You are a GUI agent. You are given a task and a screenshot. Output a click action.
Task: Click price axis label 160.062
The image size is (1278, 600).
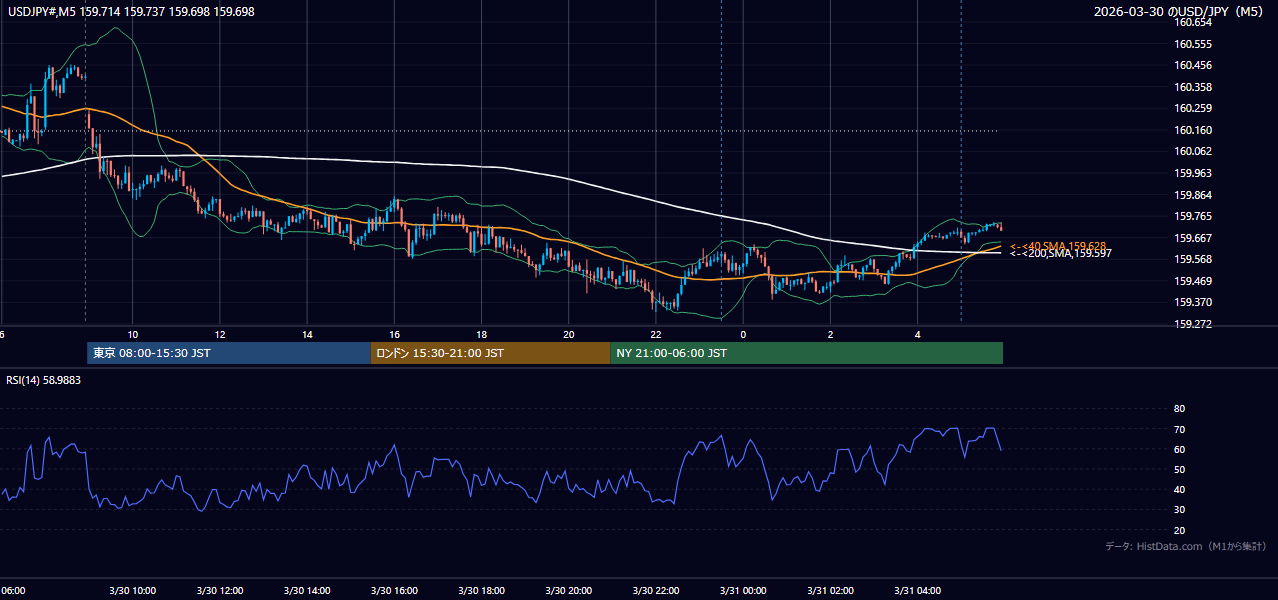pos(1193,151)
